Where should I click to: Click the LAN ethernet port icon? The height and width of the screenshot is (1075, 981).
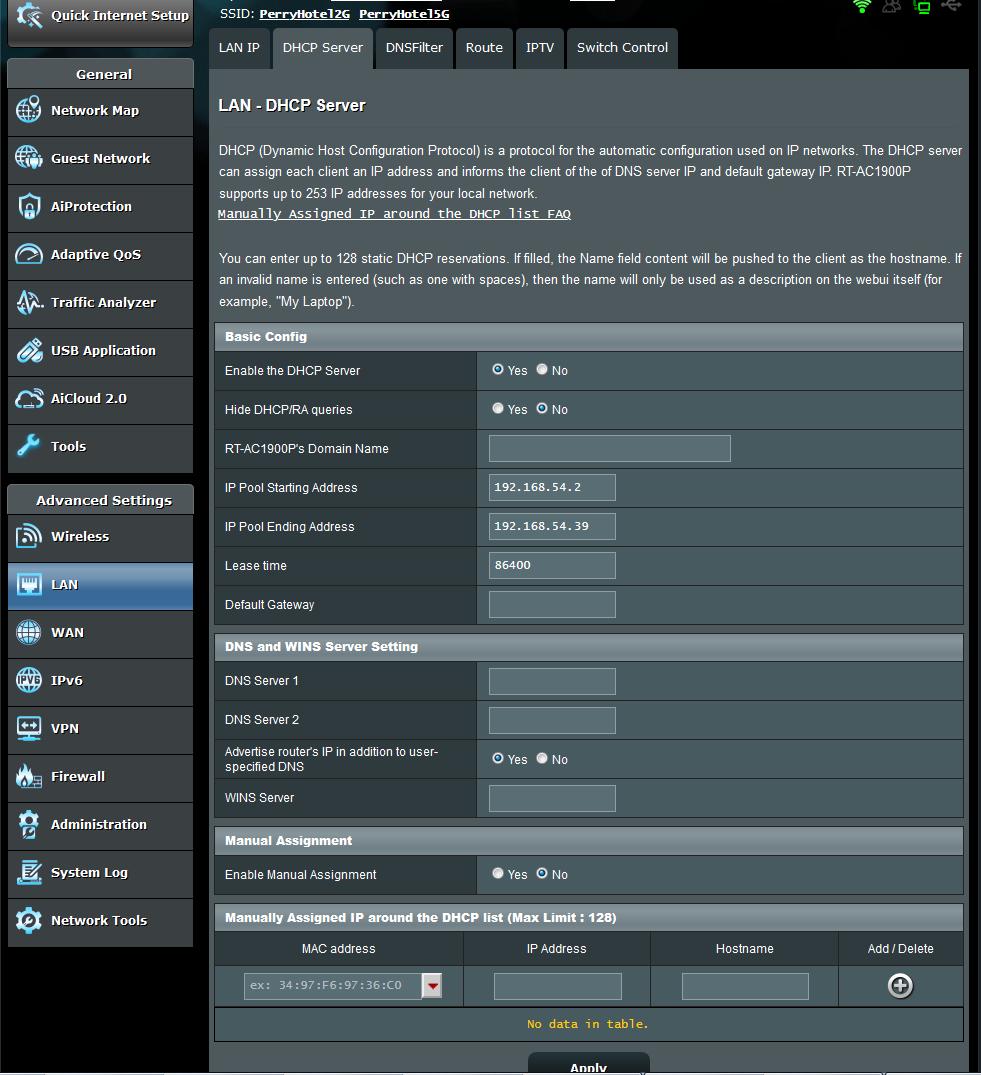(x=29, y=584)
